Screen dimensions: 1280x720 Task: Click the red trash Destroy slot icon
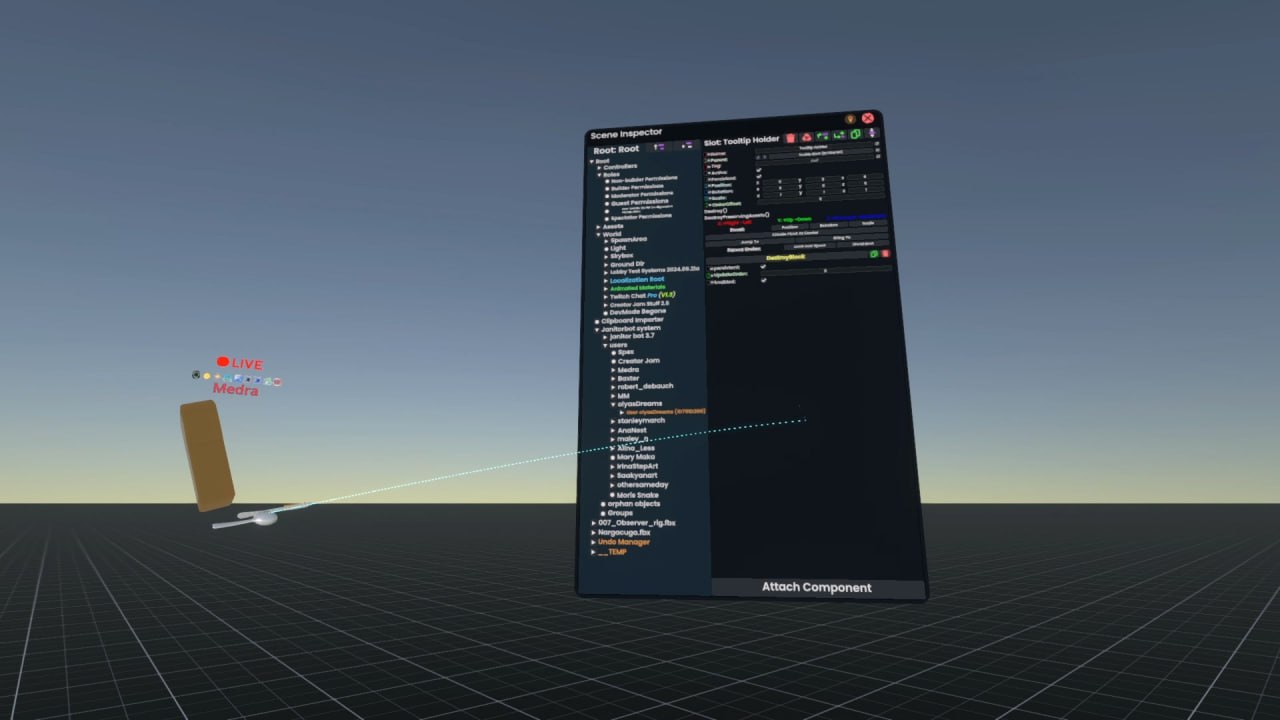tap(790, 137)
